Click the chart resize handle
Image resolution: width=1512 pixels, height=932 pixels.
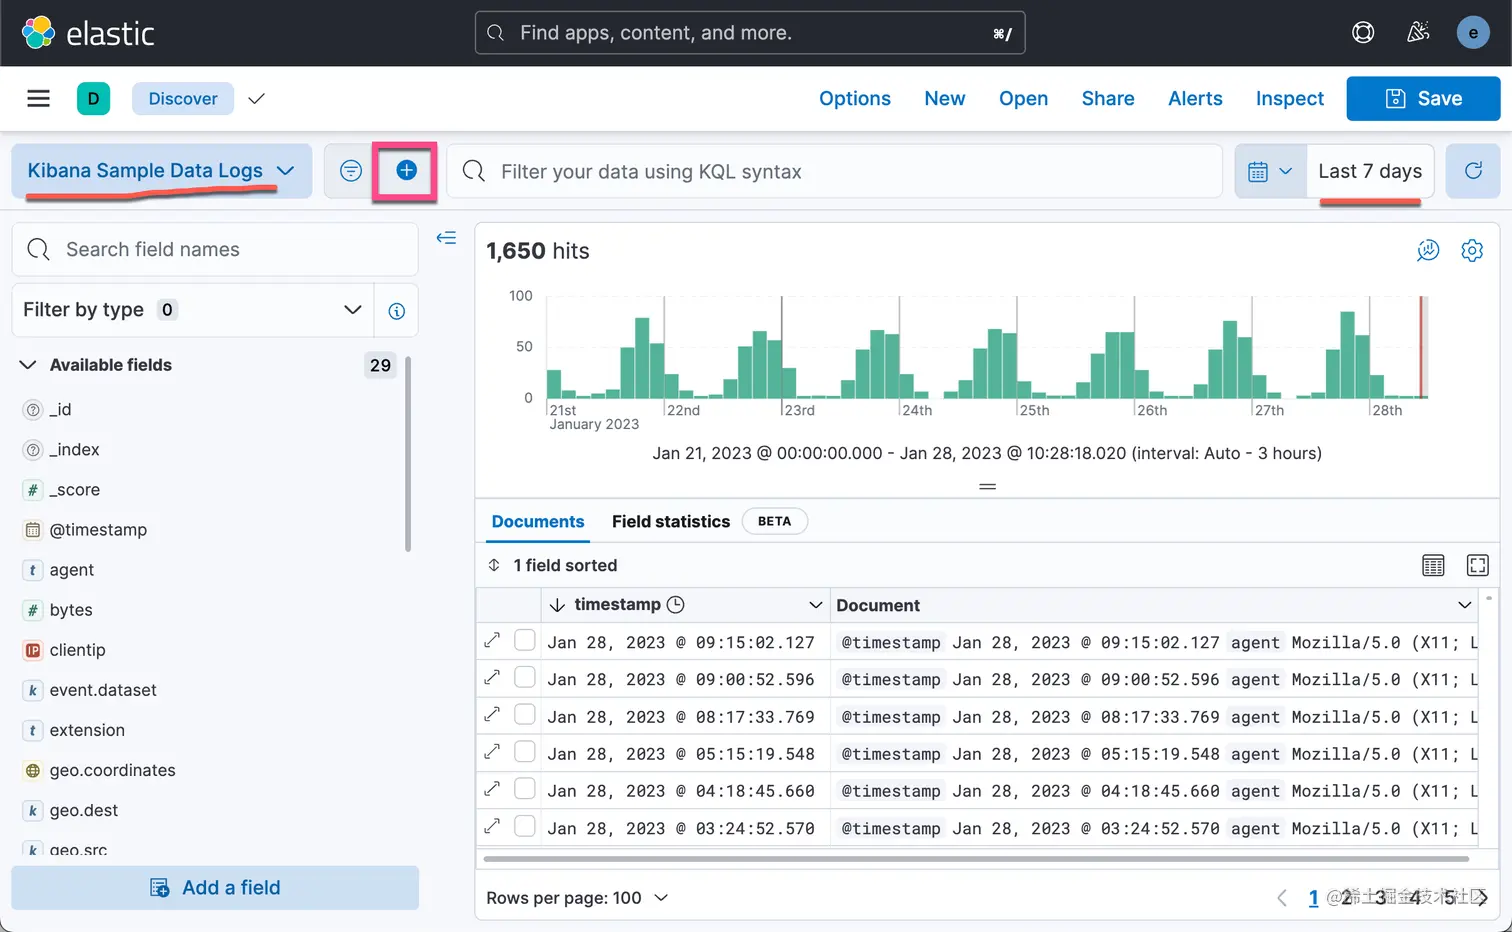point(987,487)
